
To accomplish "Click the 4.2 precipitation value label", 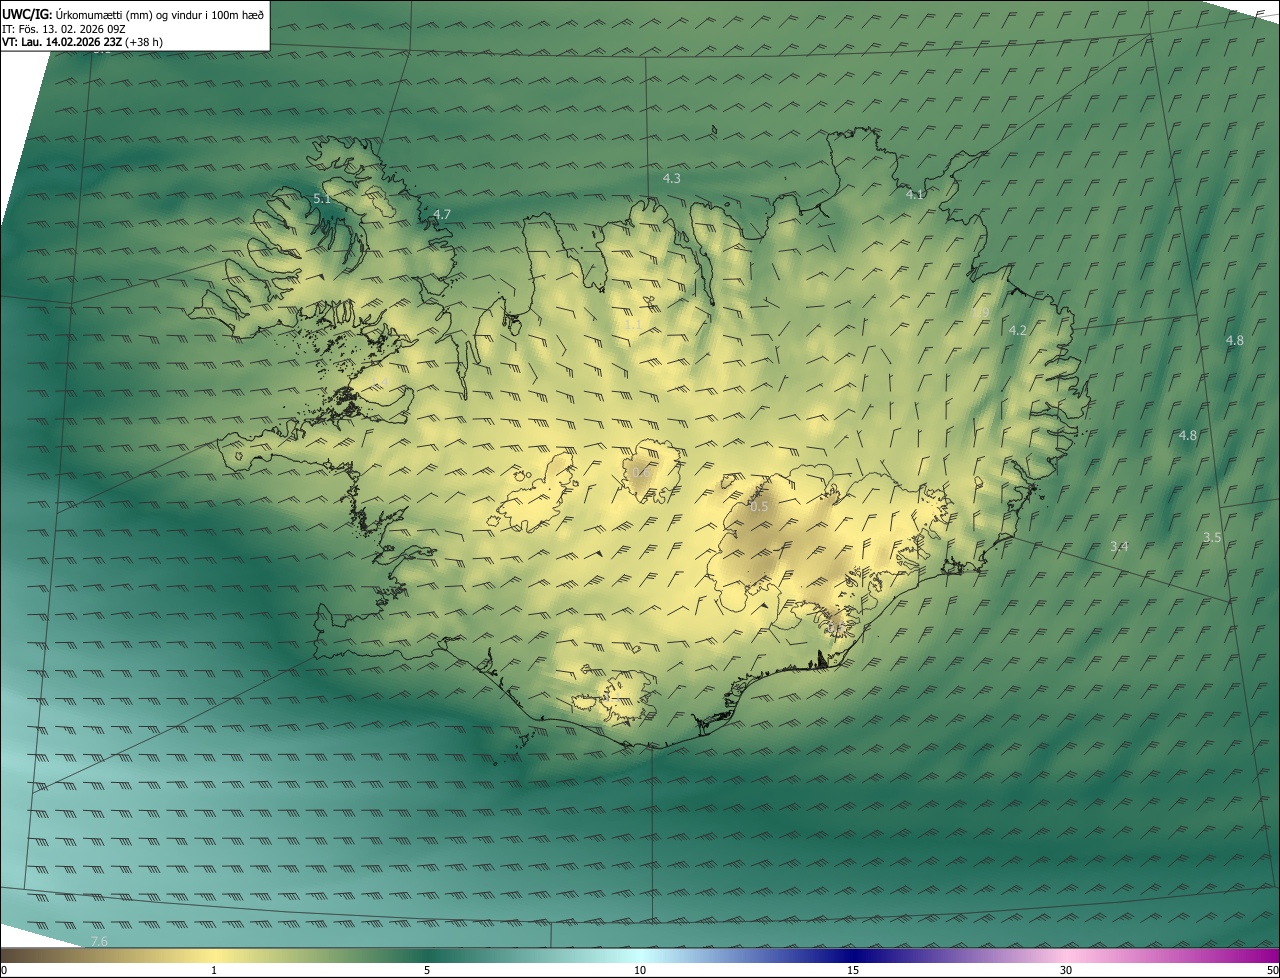I will coord(1018,330).
